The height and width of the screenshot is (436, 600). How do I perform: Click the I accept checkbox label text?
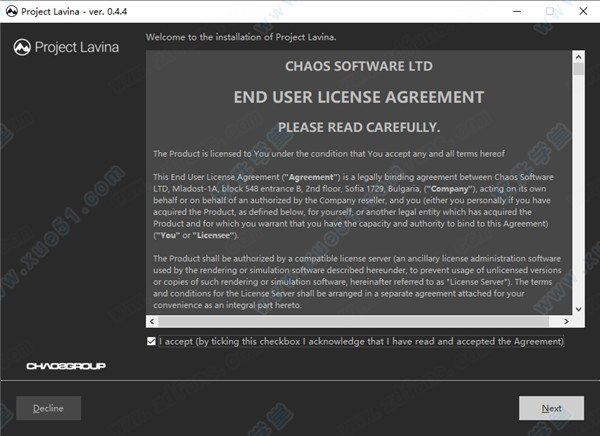coord(361,341)
